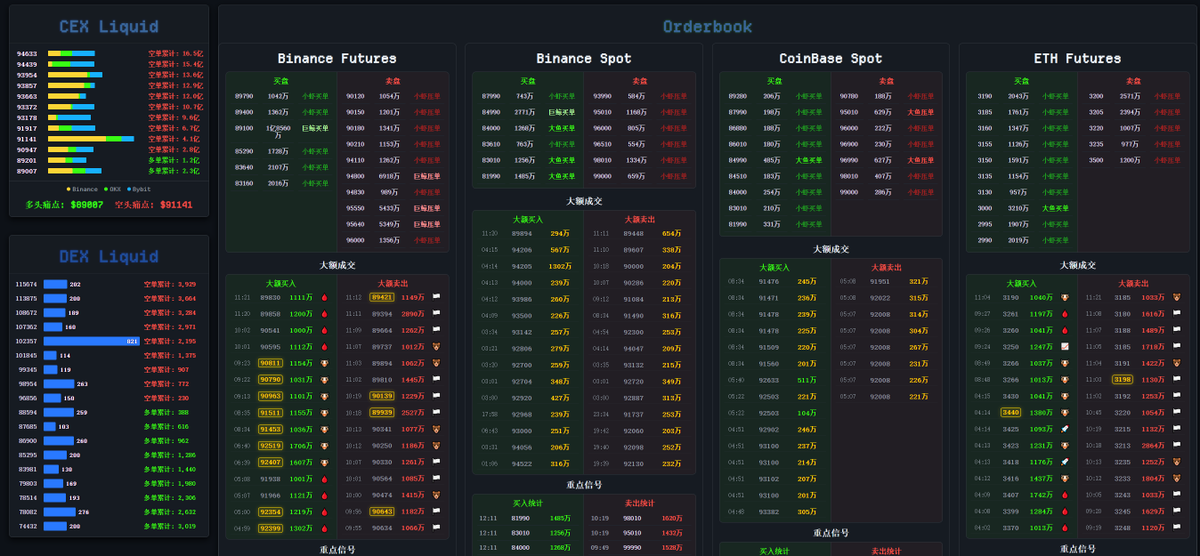Click the 654万 trade in Binance Spot large sells
Image resolution: width=1200 pixels, height=556 pixels.
(670, 233)
